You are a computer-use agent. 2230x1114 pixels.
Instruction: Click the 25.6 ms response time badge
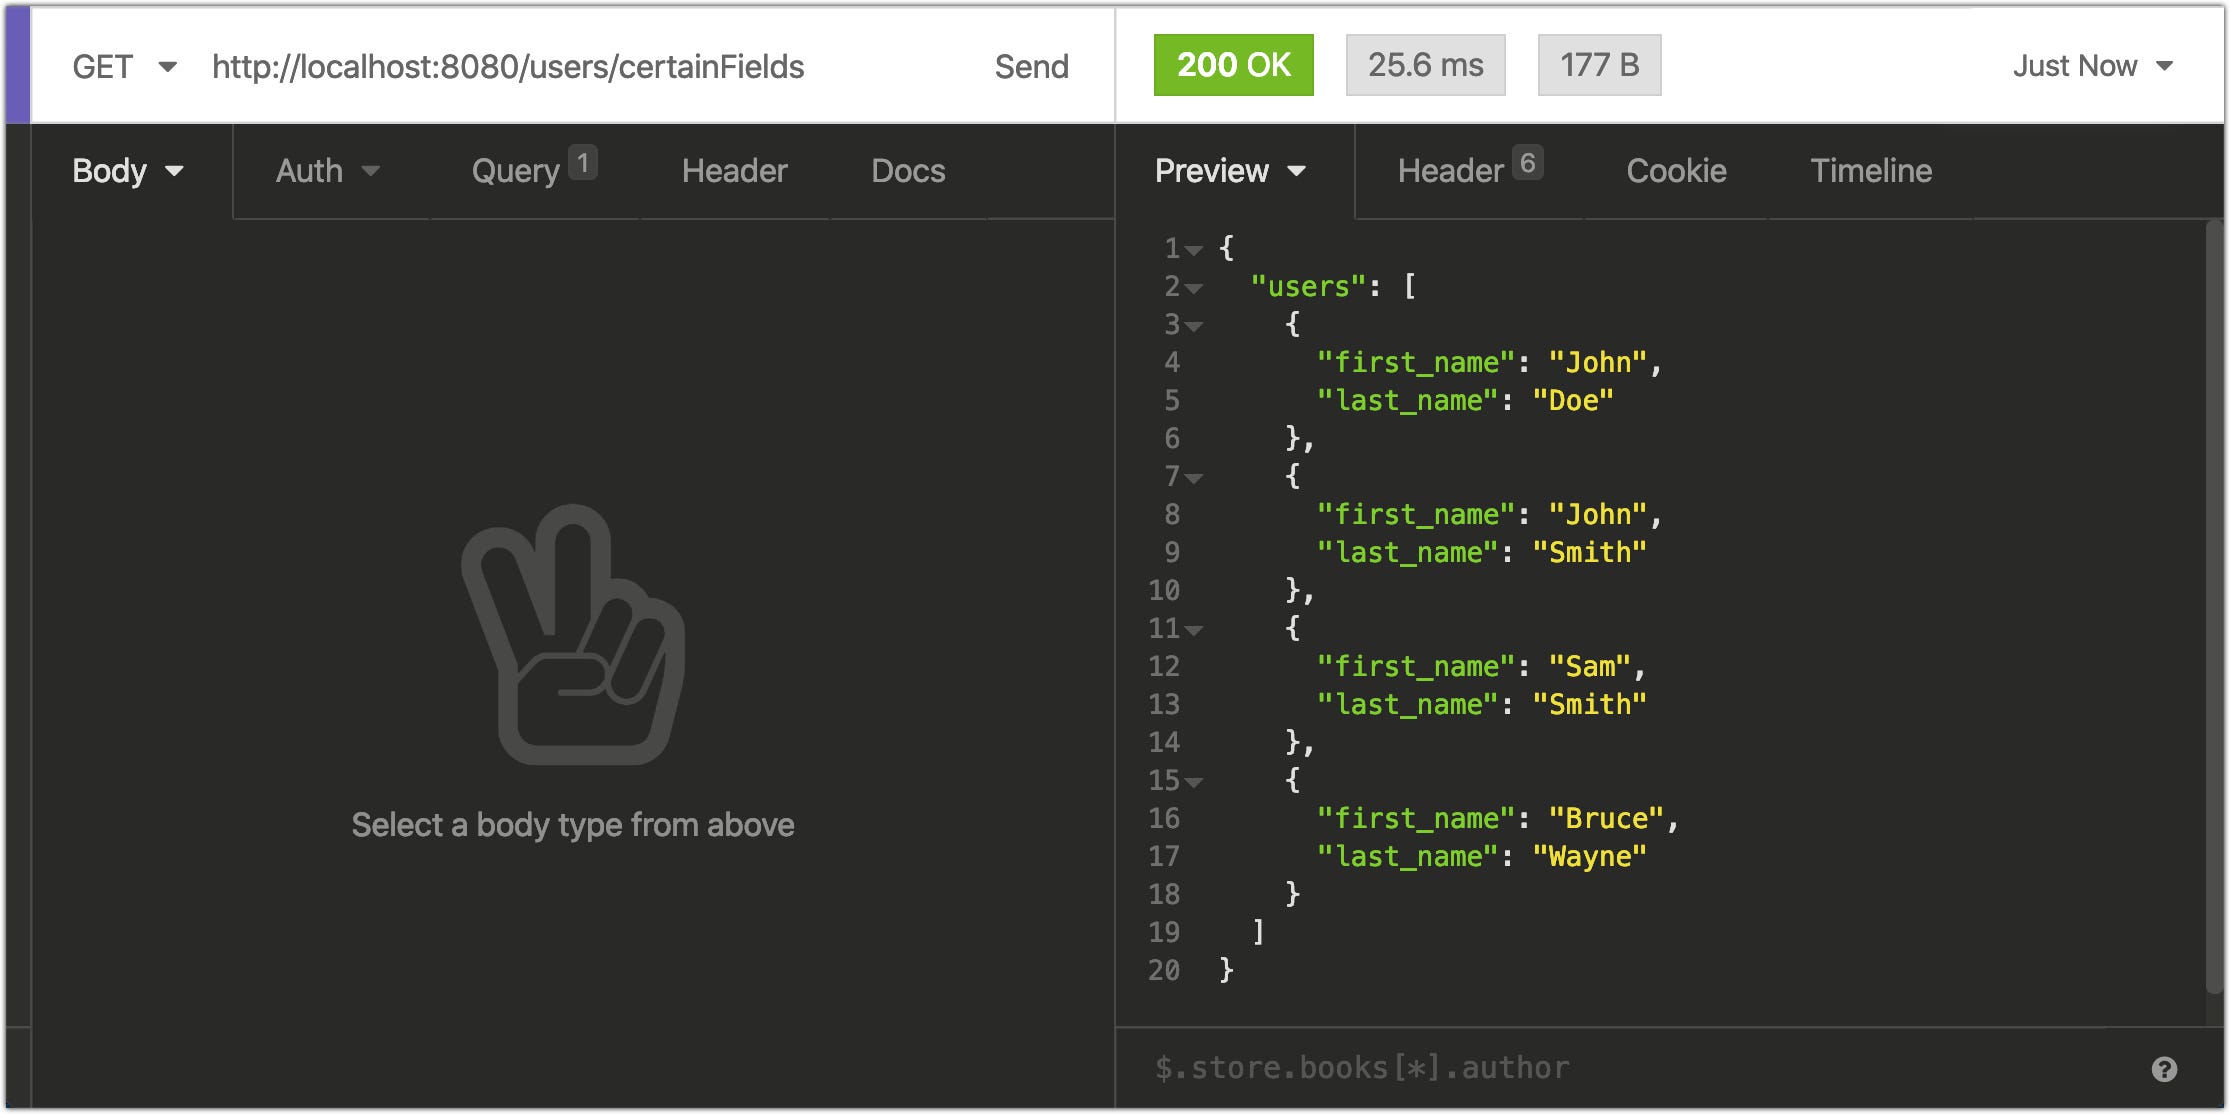tap(1425, 65)
